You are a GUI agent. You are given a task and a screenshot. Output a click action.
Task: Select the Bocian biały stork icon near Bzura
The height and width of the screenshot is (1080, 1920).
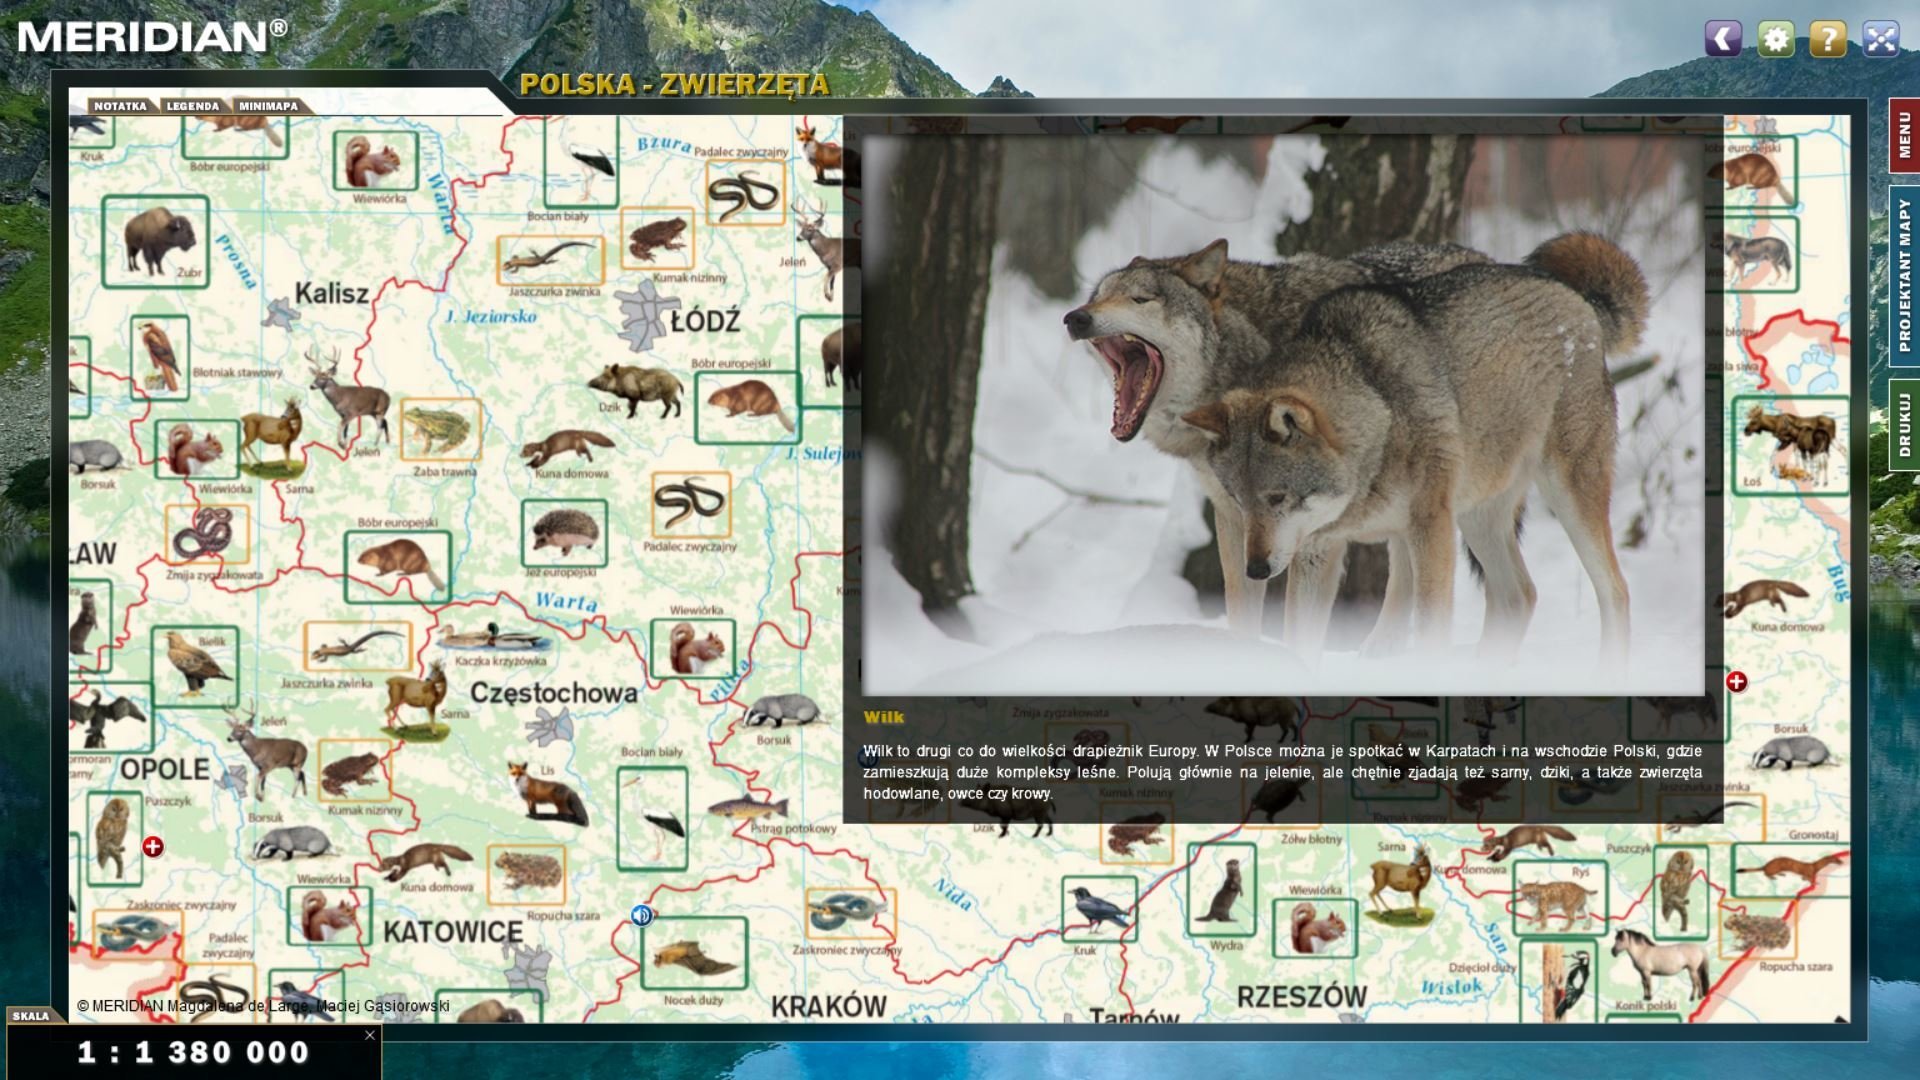(581, 160)
